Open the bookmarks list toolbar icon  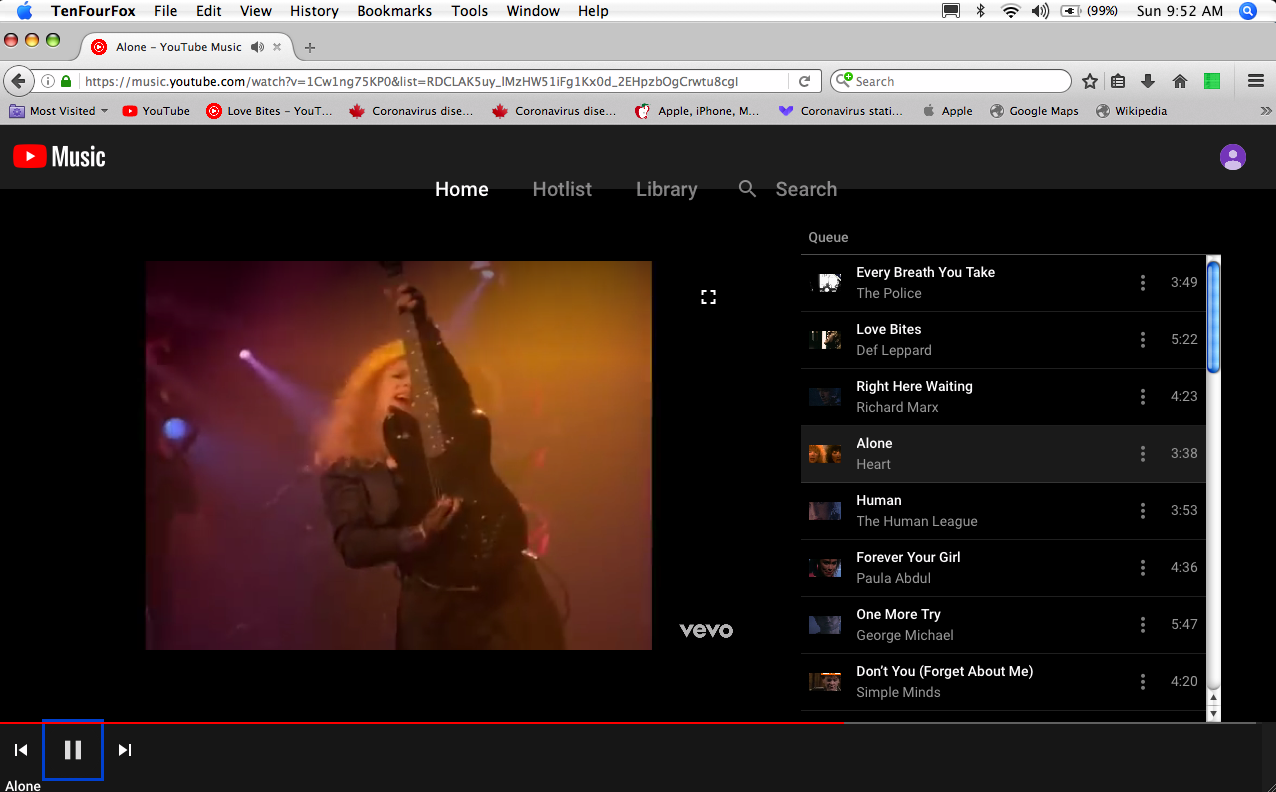[1119, 82]
